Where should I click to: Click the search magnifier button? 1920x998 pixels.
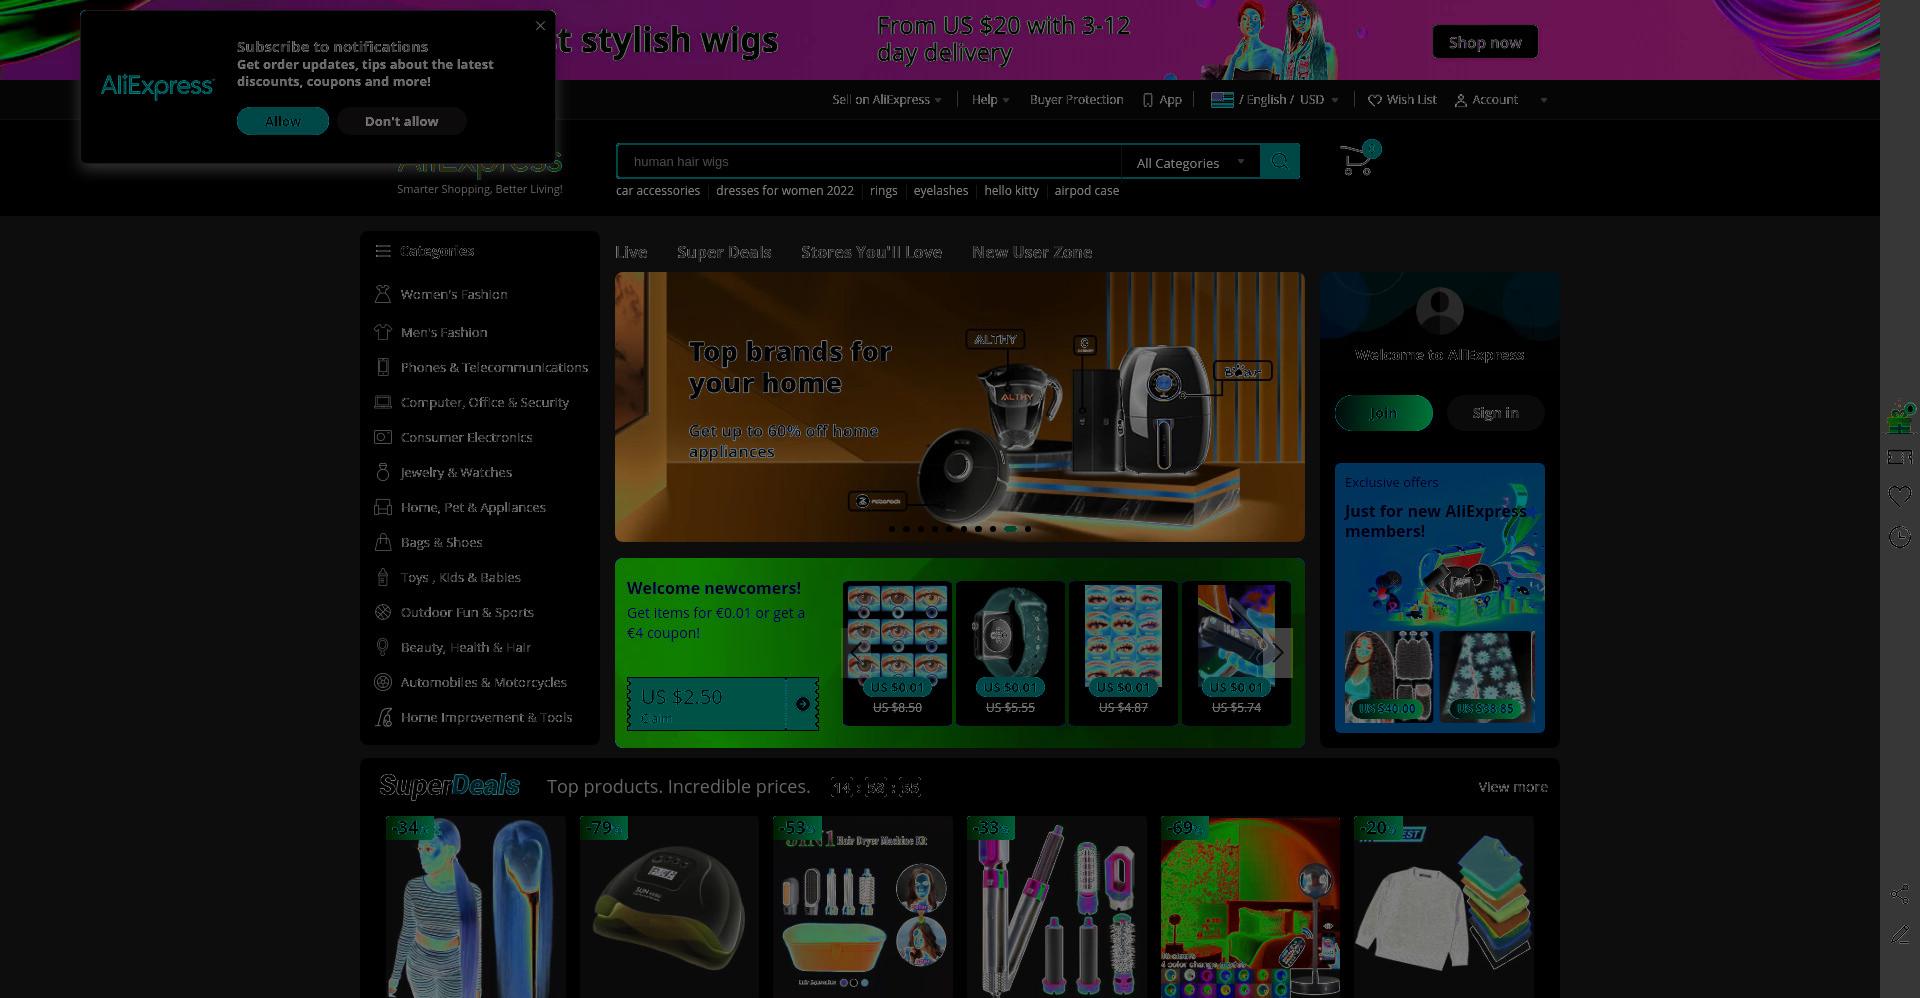click(1279, 161)
